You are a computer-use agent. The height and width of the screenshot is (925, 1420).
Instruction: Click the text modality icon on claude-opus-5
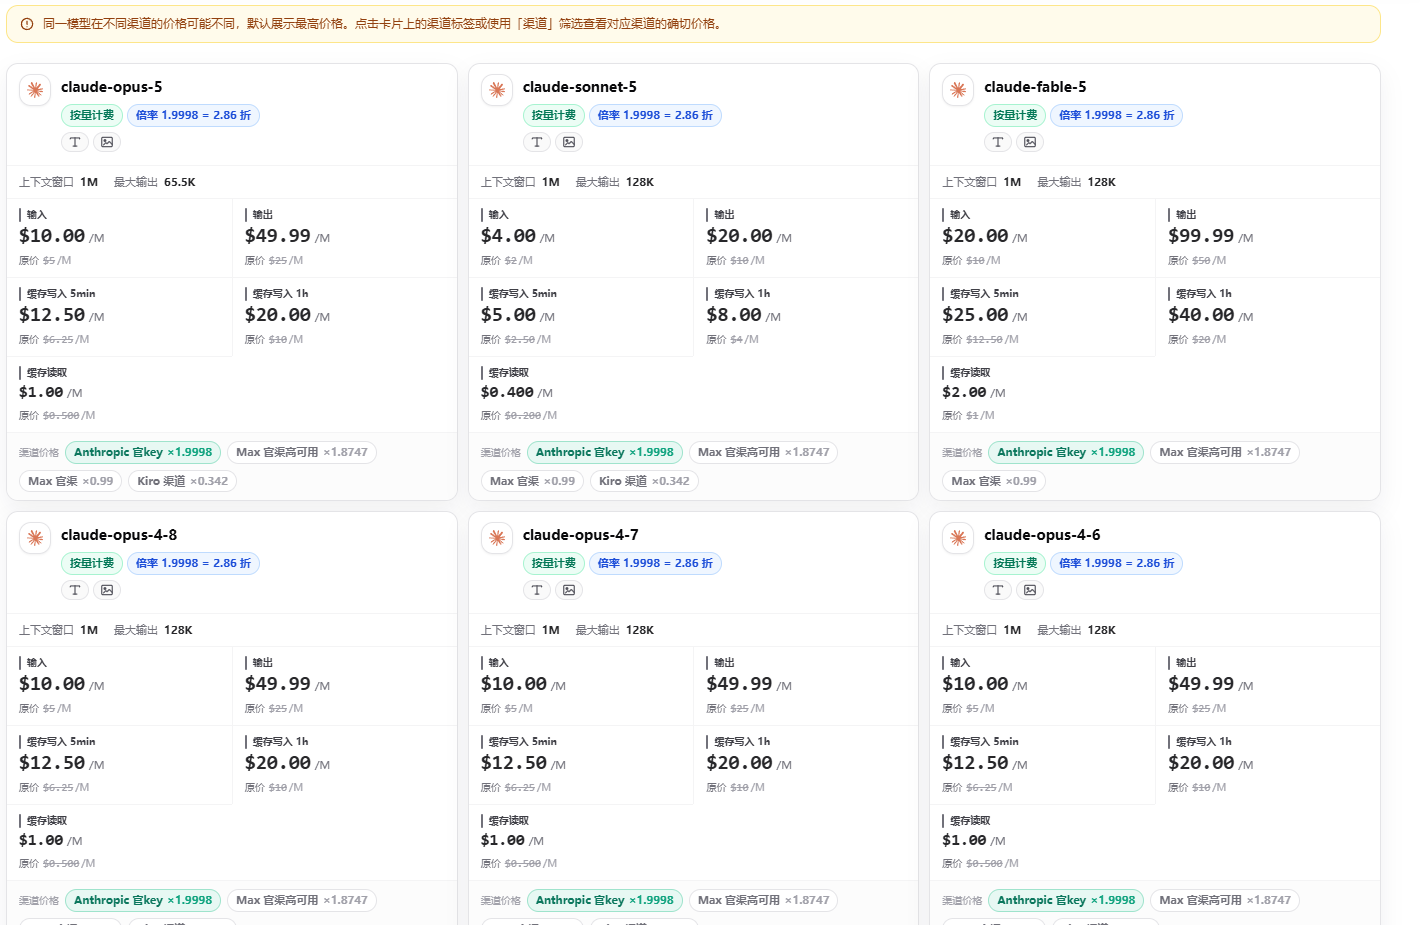(75, 142)
